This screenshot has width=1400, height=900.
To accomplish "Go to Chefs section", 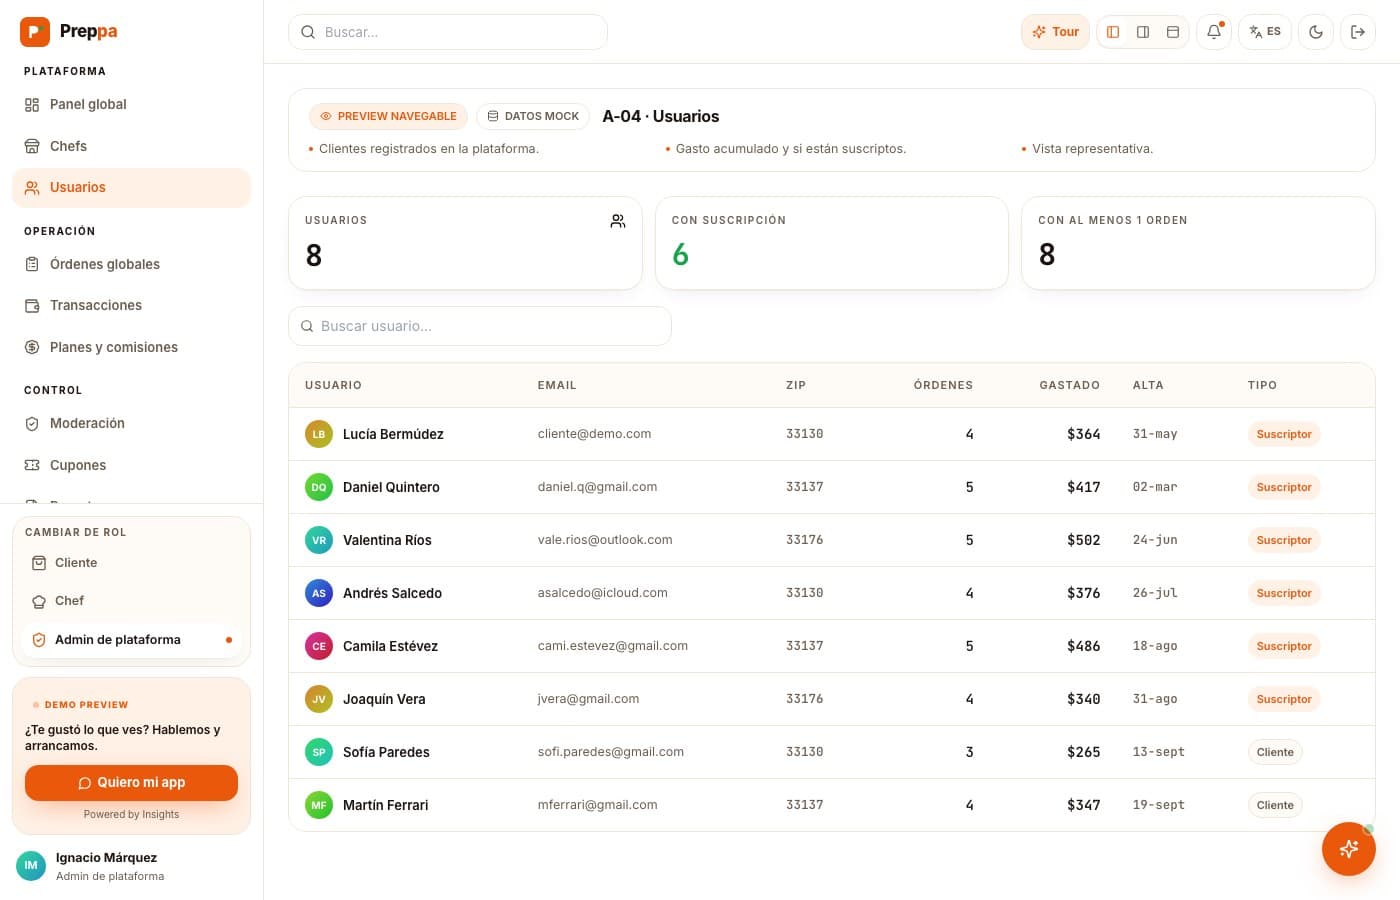I will (131, 146).
